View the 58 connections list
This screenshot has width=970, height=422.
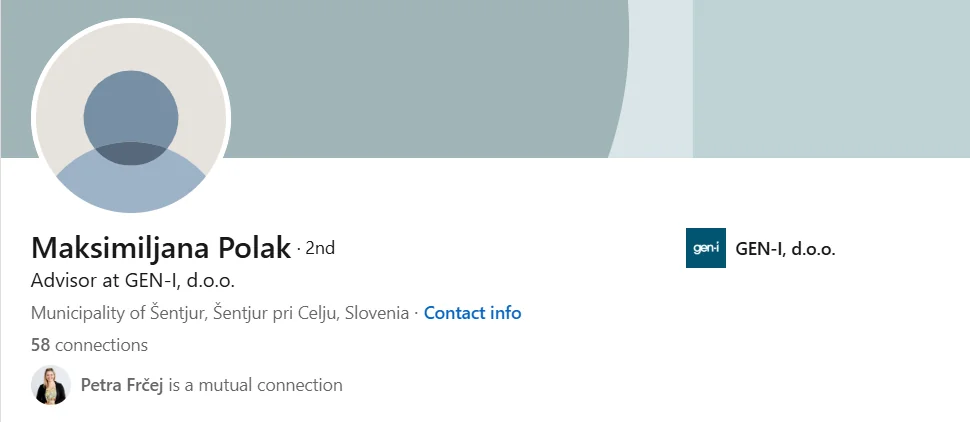pos(89,345)
